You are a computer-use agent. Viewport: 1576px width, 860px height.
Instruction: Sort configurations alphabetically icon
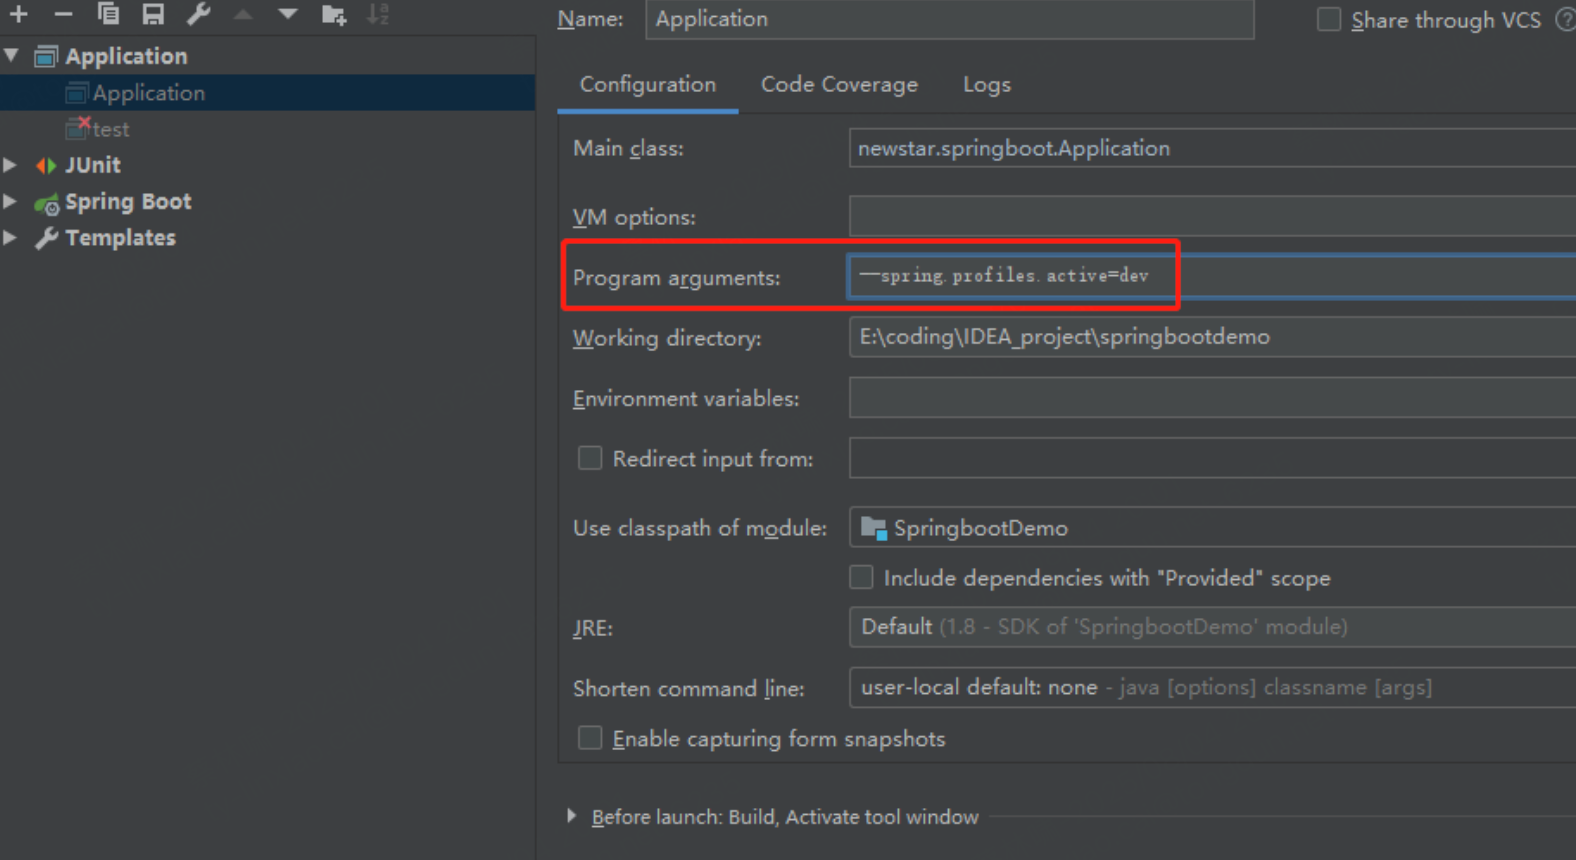click(x=378, y=14)
